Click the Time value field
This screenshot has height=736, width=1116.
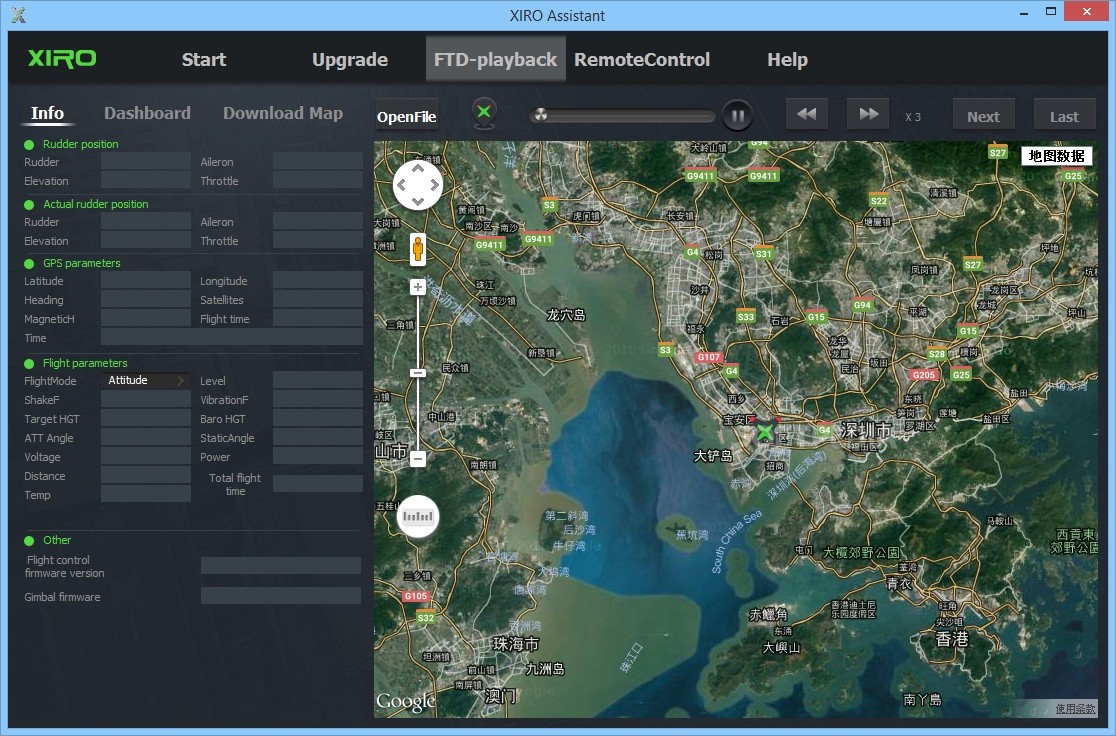tap(232, 337)
